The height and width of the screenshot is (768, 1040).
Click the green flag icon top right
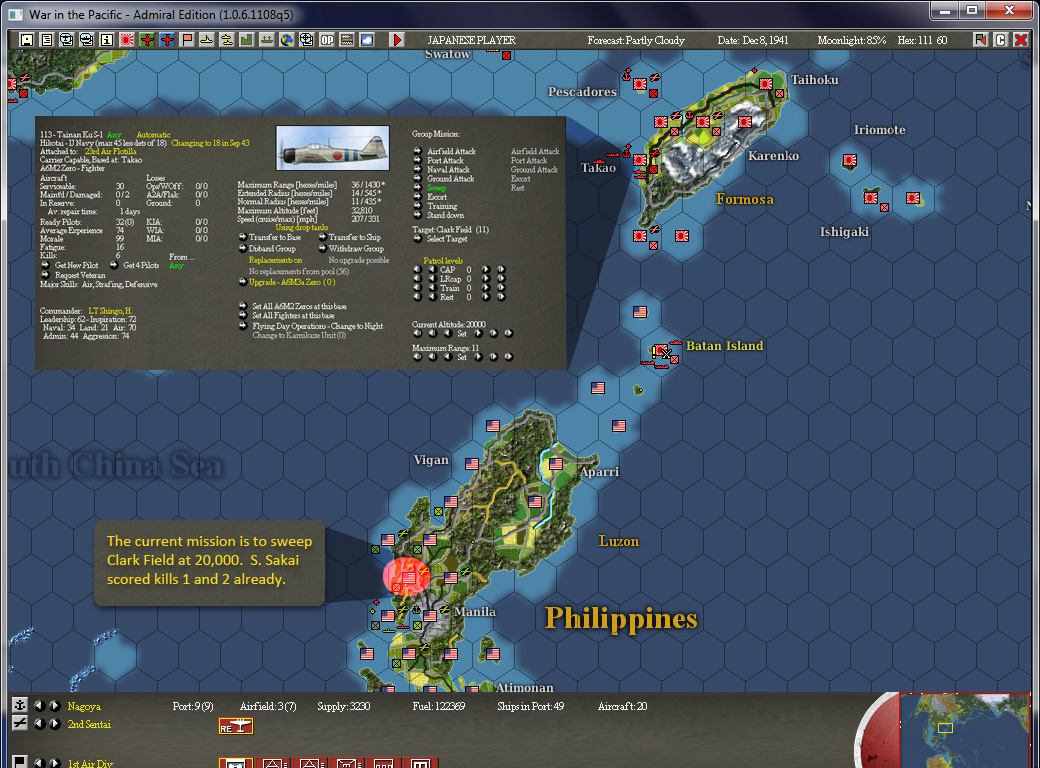(x=980, y=40)
